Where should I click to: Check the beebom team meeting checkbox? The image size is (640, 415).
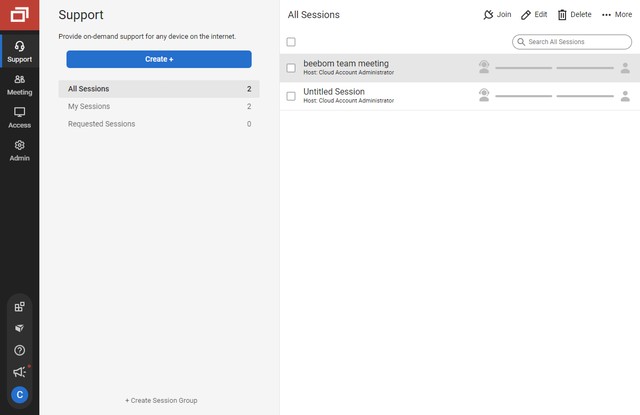[291, 68]
